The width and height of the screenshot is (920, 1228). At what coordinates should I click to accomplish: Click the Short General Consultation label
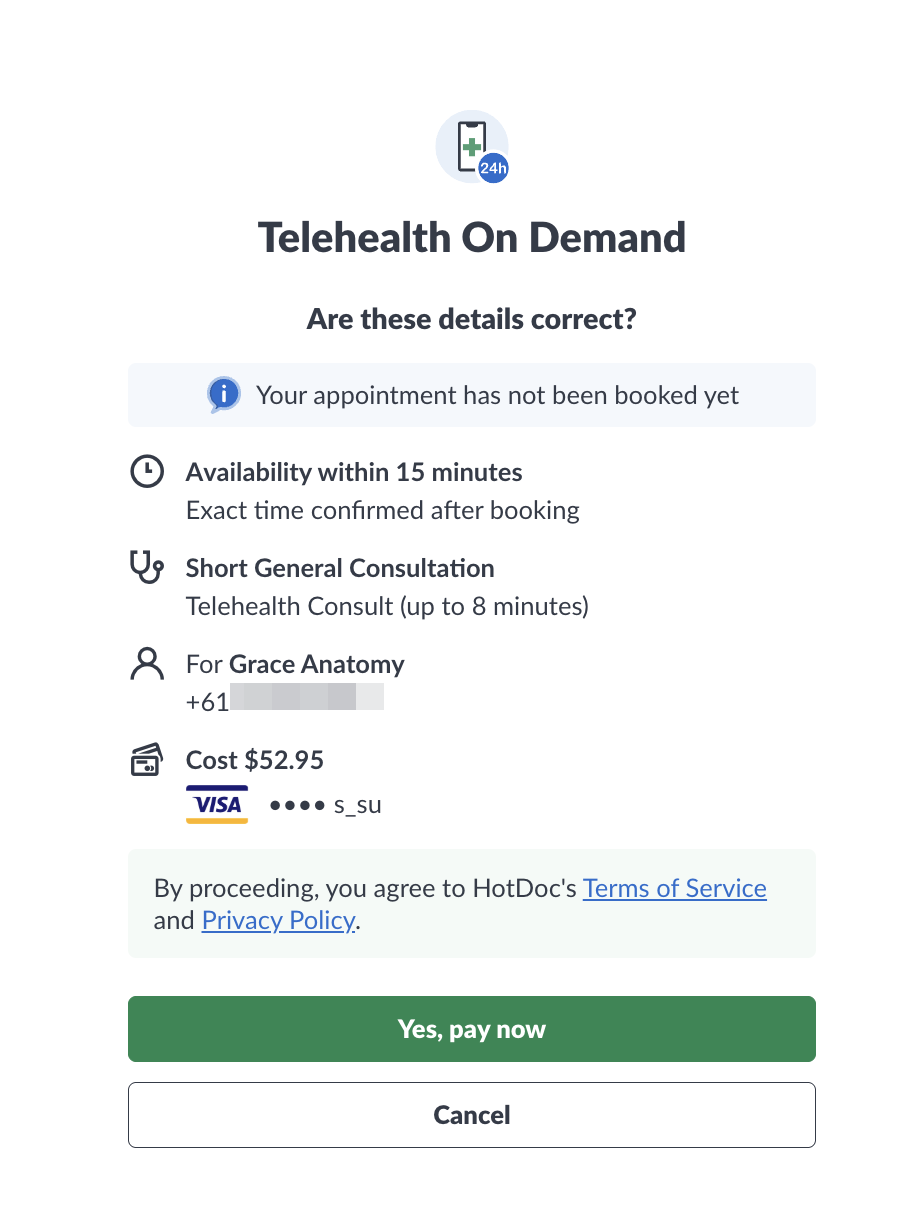tap(340, 568)
